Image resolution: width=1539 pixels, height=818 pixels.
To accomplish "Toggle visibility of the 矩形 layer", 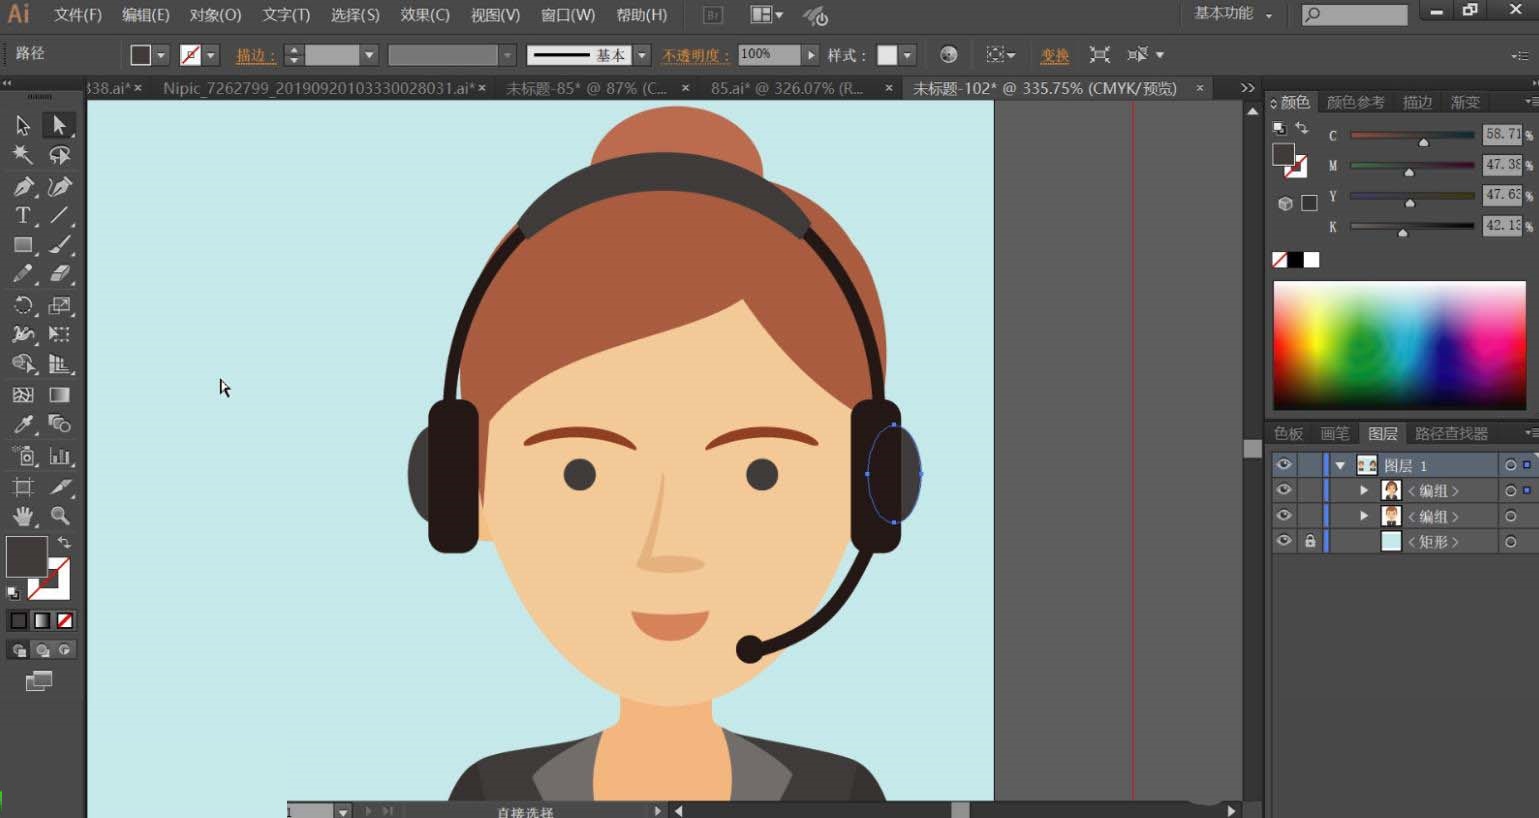I will (1284, 541).
